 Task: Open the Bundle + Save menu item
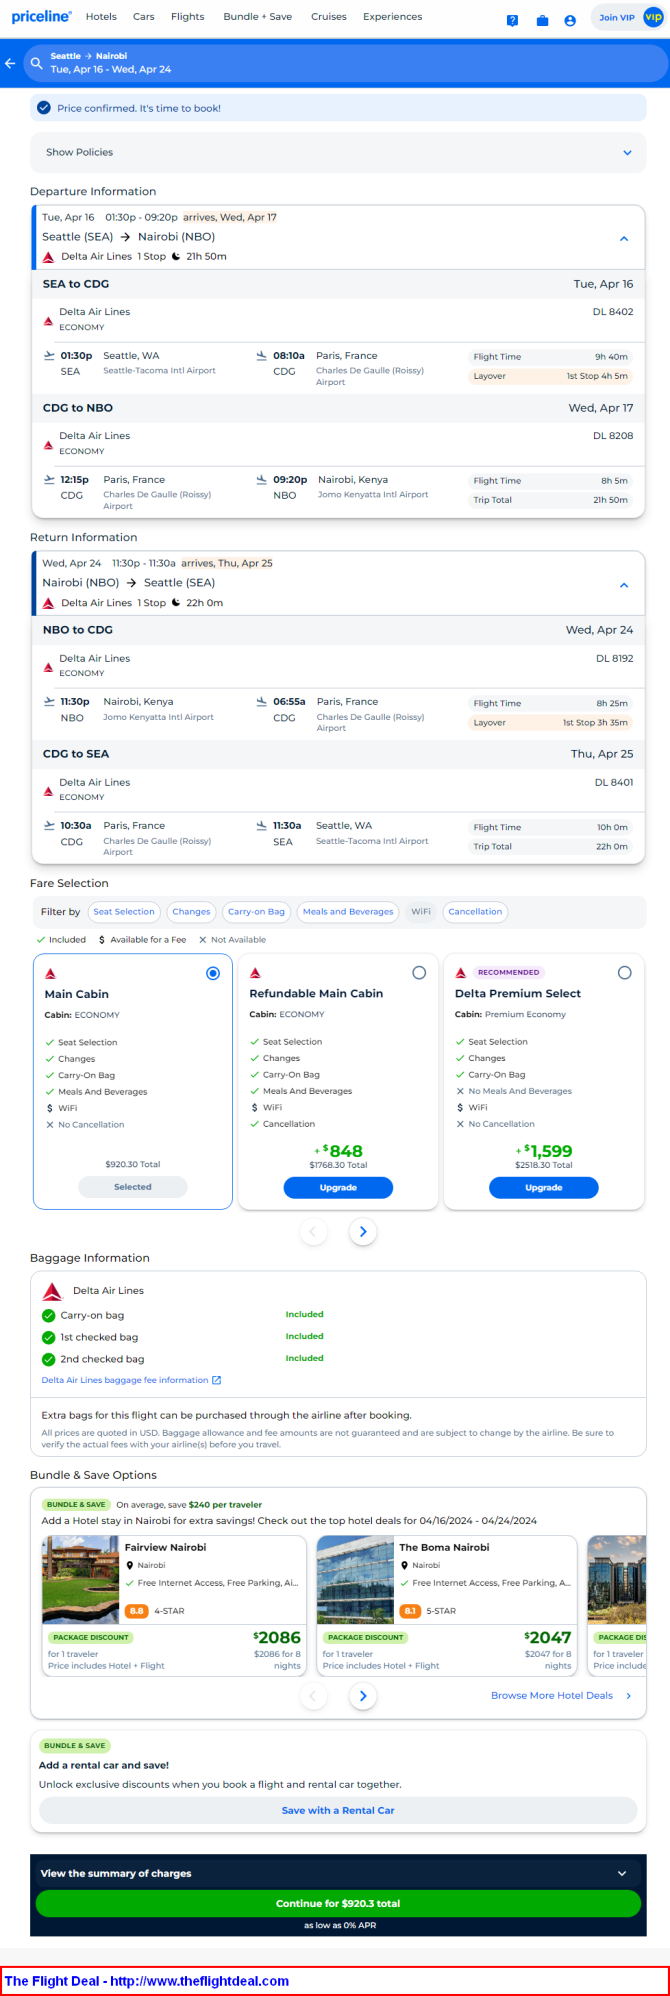click(x=258, y=17)
